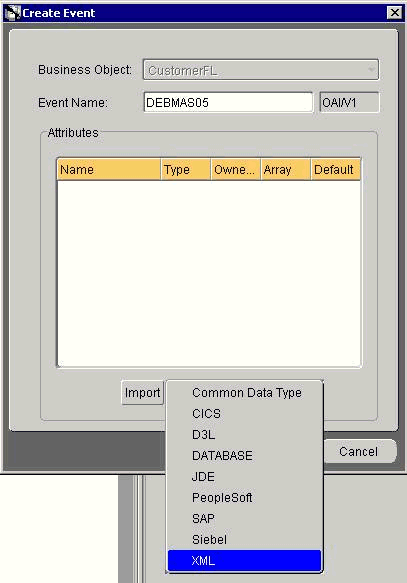Click the OAI/V1 version field
Screen dimensions: 407x583
pyautogui.click(x=349, y=102)
